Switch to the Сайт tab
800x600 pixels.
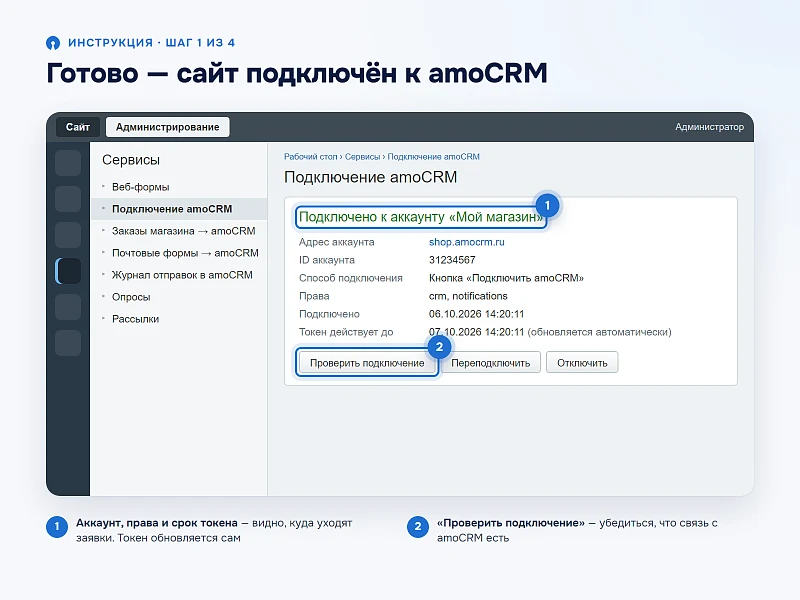78,127
